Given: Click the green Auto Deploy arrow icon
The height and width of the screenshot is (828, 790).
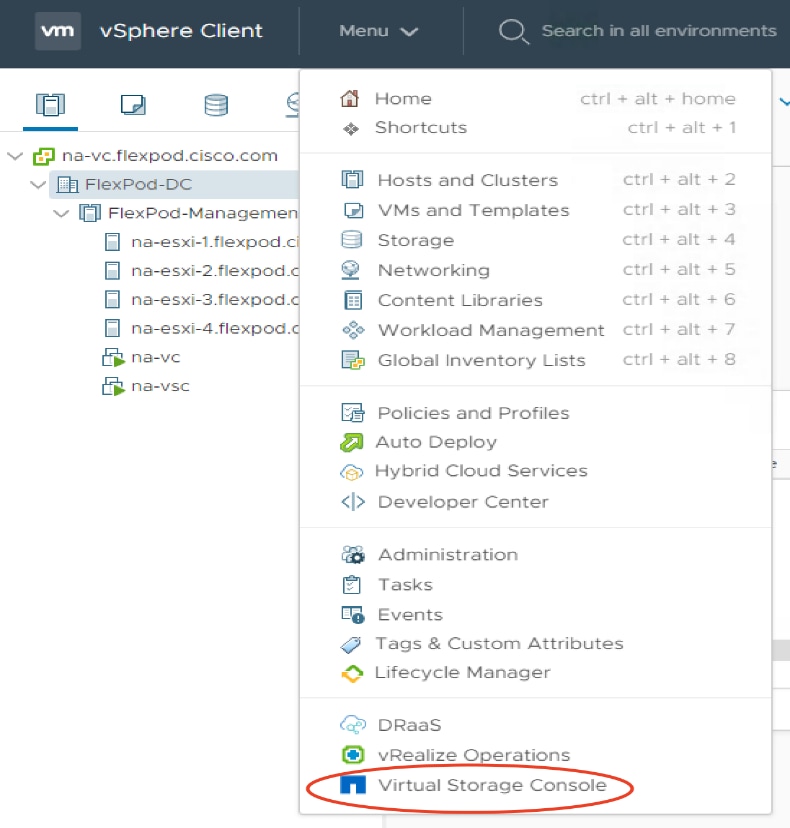Looking at the screenshot, I should pyautogui.click(x=352, y=442).
